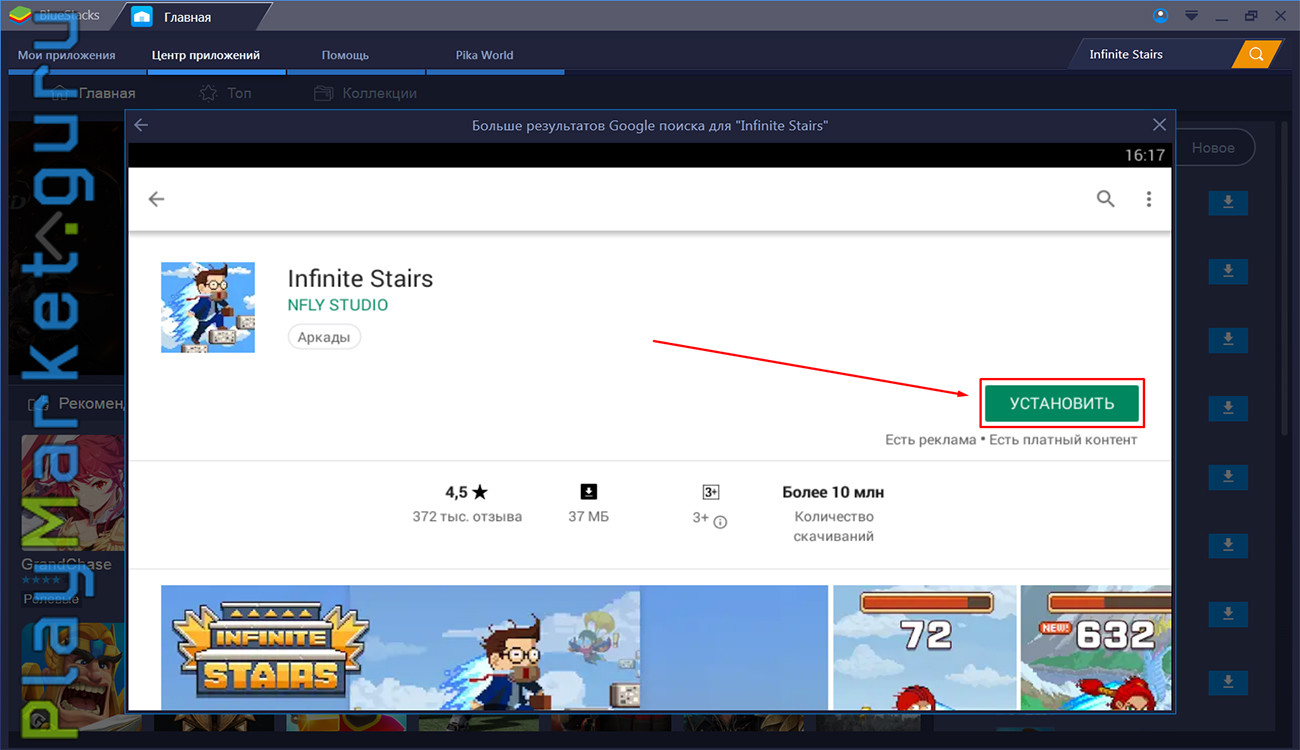
Task: Minimize the BlueStacks window
Action: tap(1222, 16)
